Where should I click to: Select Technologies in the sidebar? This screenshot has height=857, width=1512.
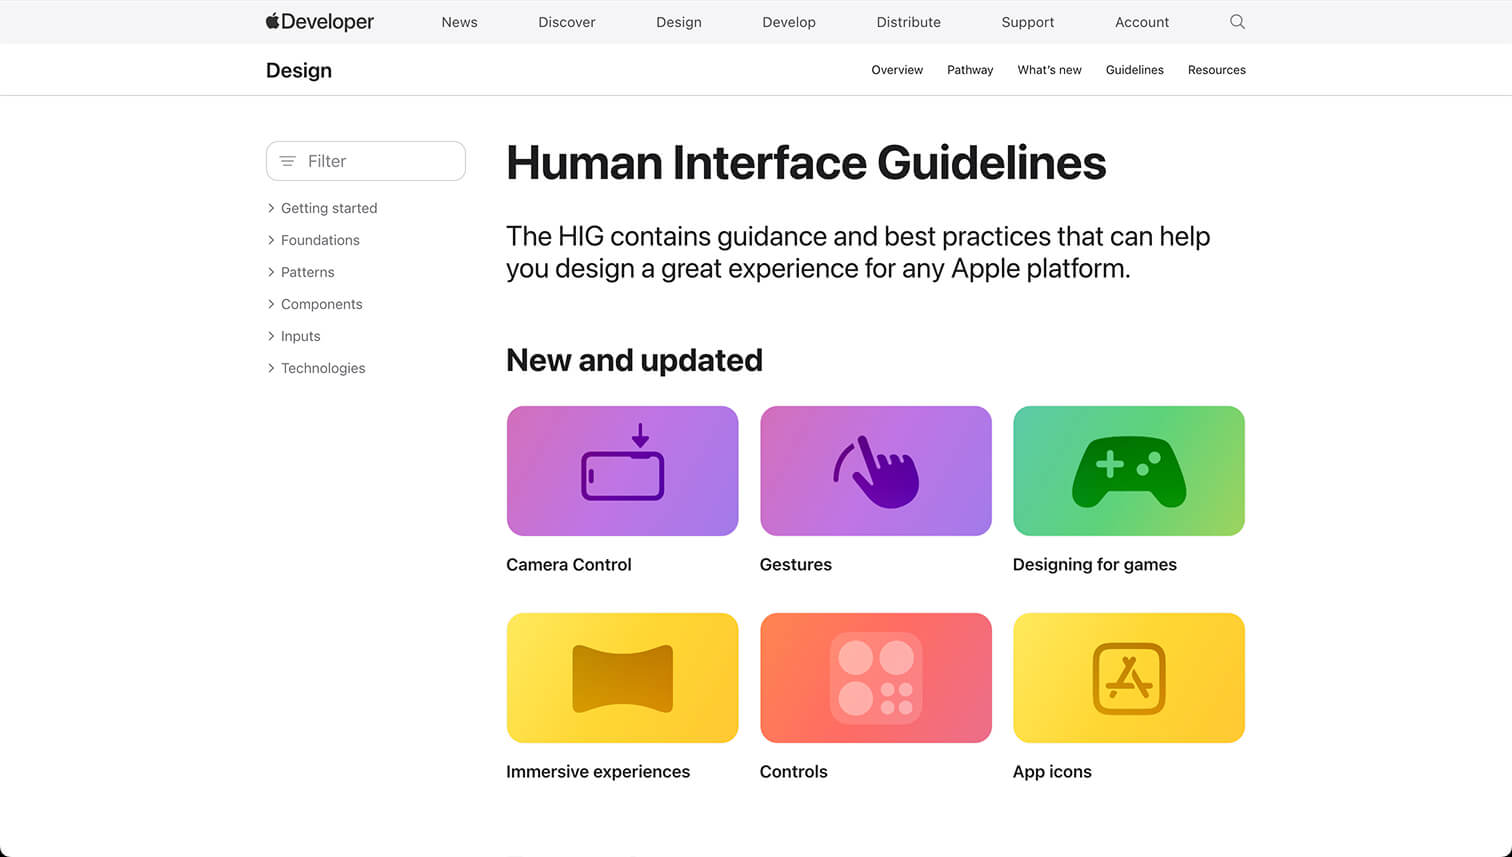click(x=323, y=368)
